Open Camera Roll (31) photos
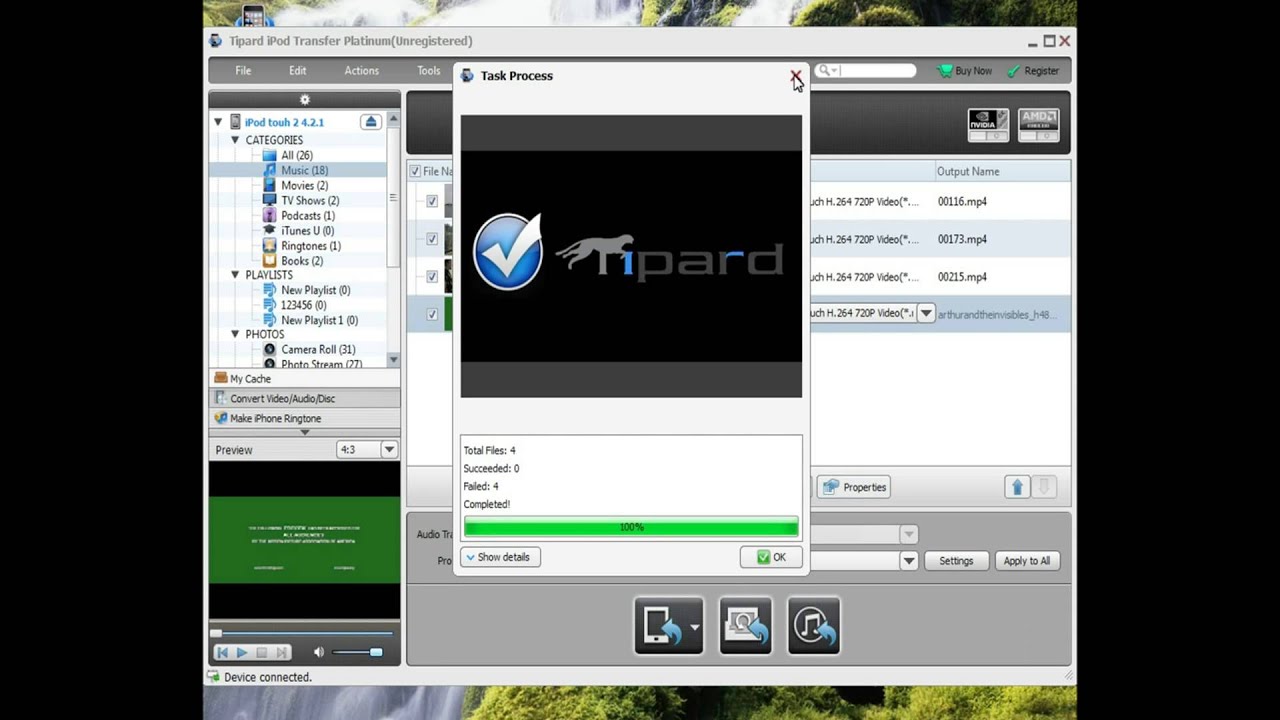Image resolution: width=1280 pixels, height=720 pixels. [318, 349]
